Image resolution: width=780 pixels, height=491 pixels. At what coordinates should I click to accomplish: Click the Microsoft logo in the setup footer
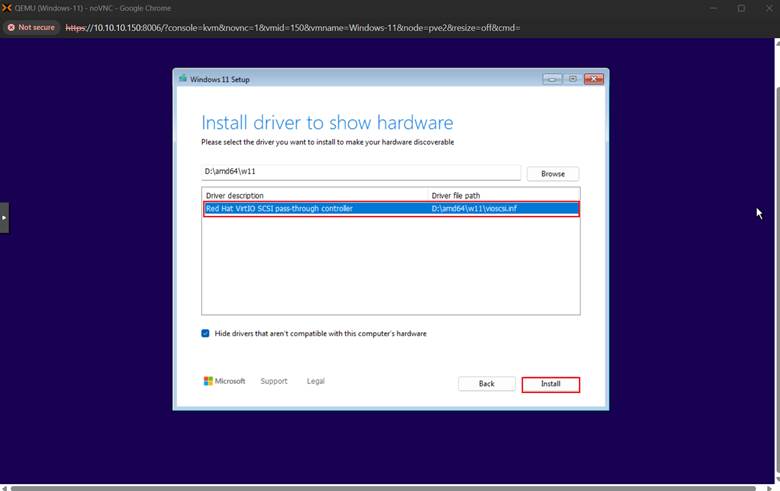209,381
